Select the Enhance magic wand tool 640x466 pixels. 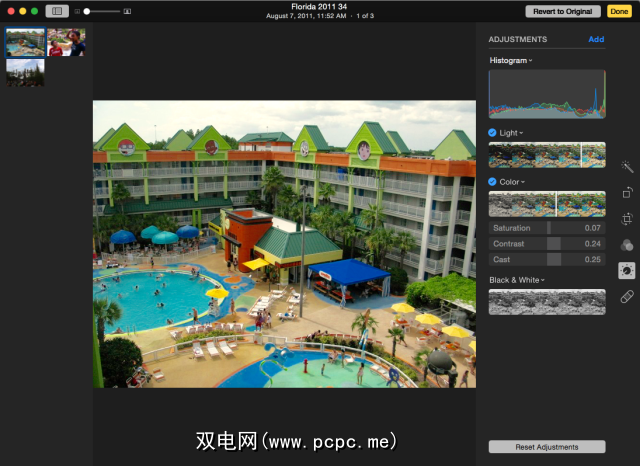(x=627, y=166)
